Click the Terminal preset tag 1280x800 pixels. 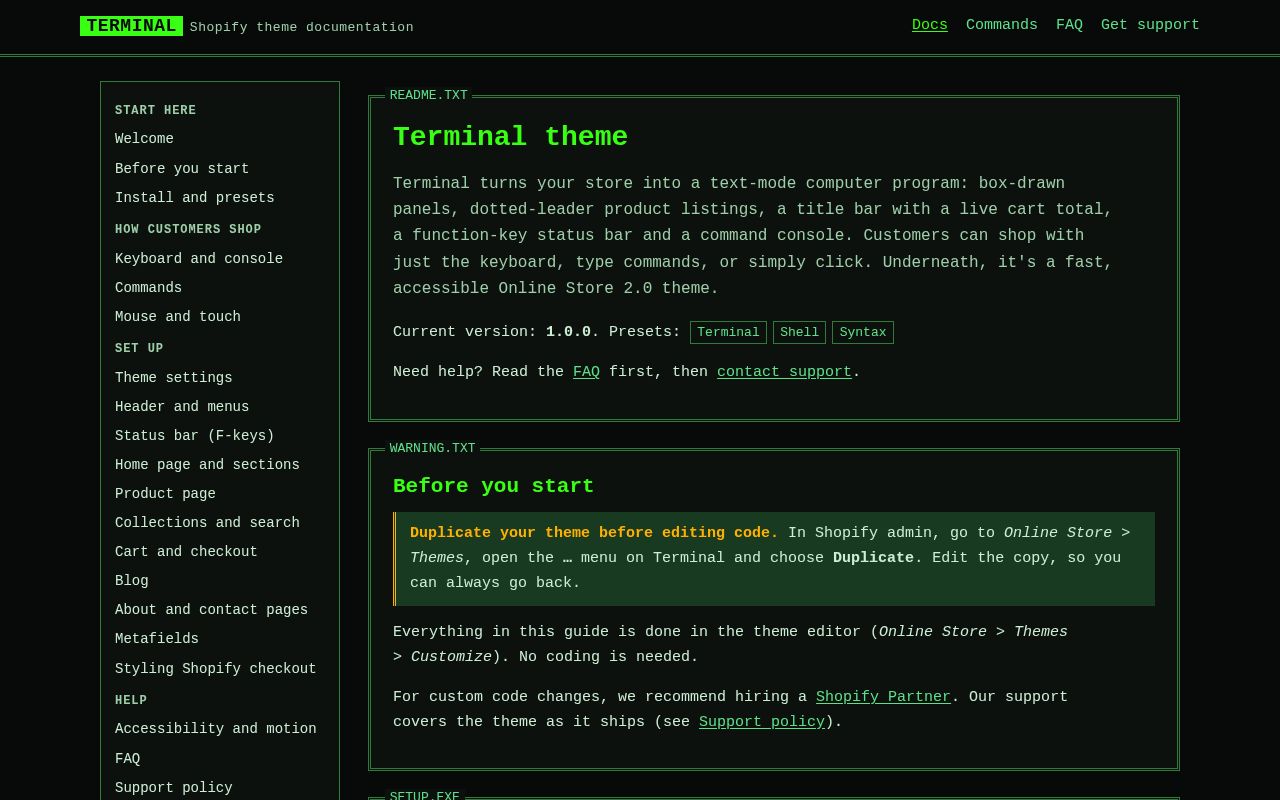(728, 333)
